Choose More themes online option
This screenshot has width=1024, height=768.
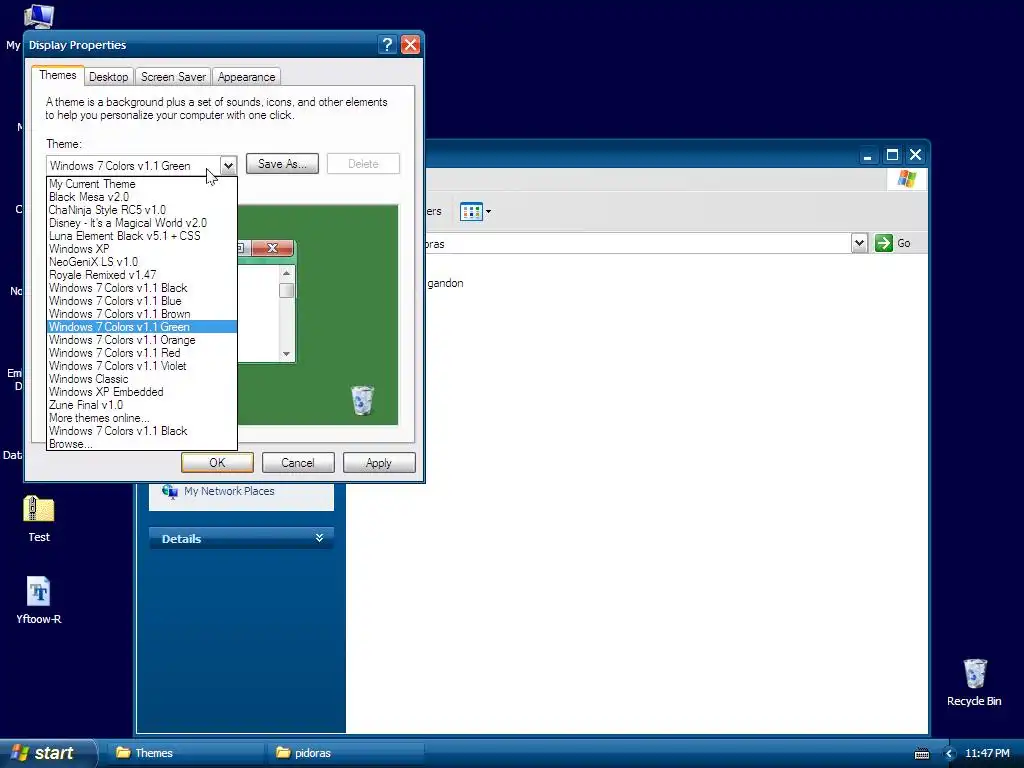tap(142, 419)
